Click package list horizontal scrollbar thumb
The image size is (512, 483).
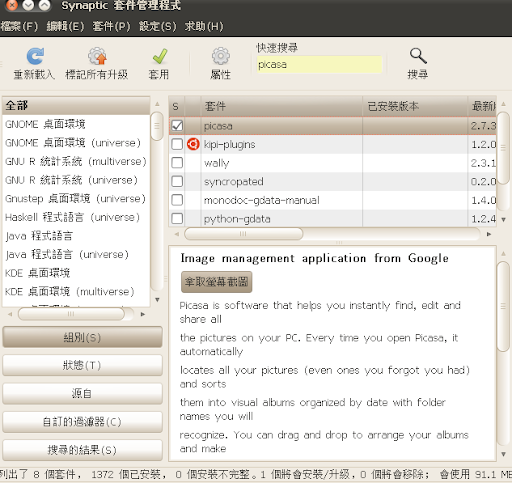coord(244,234)
